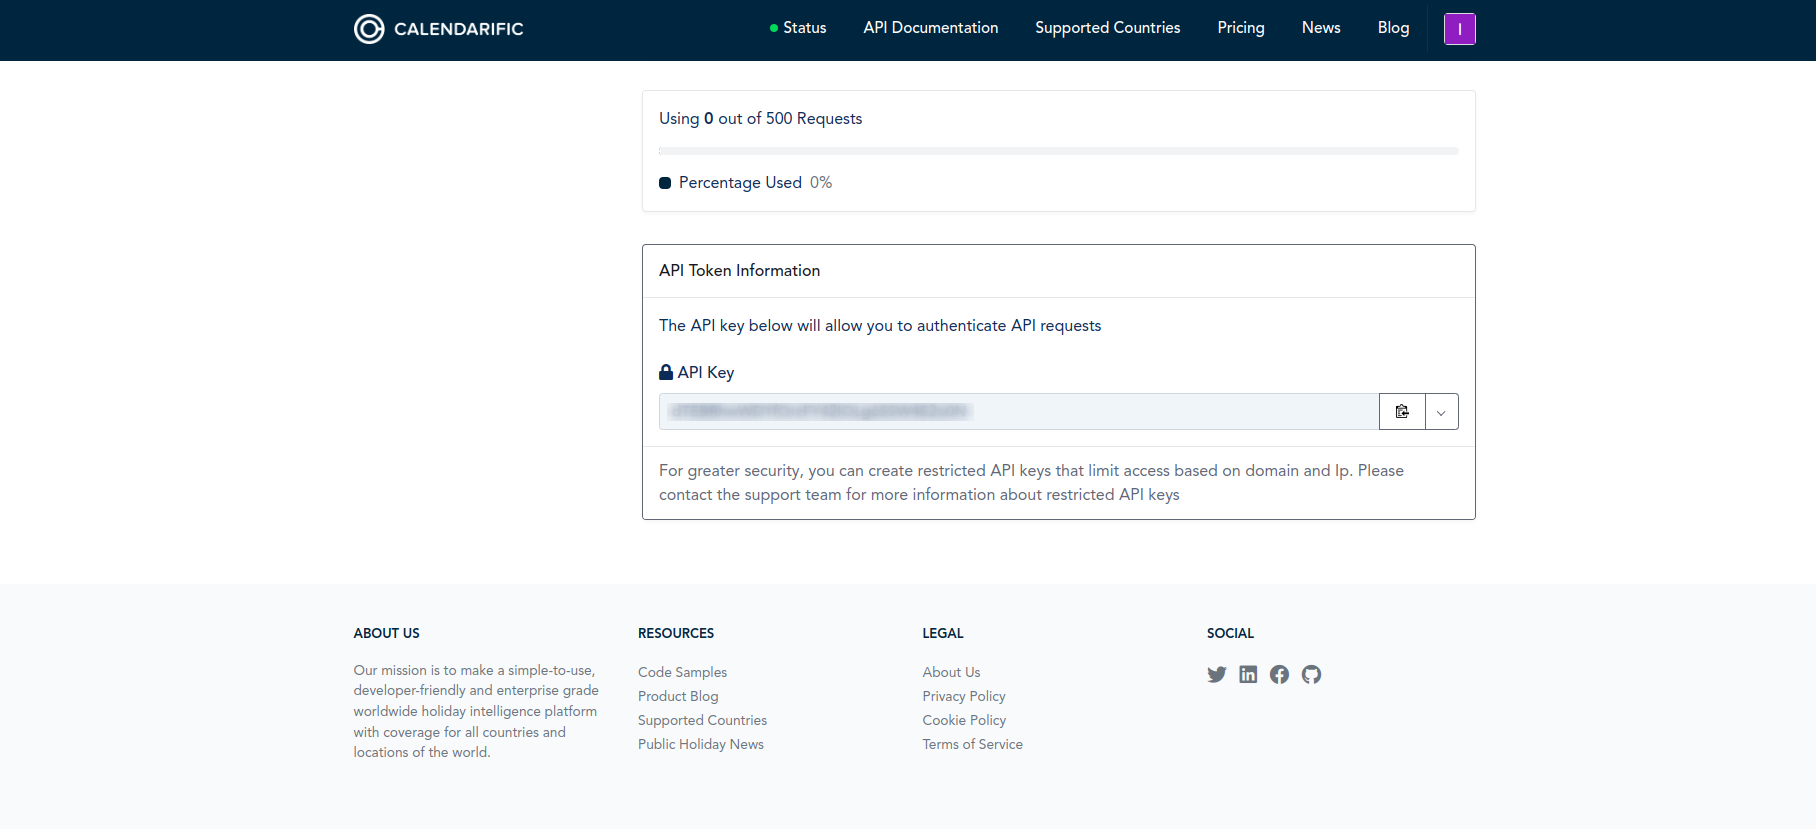Open Calendarific LinkedIn icon
This screenshot has height=829, width=1816.
1248,674
